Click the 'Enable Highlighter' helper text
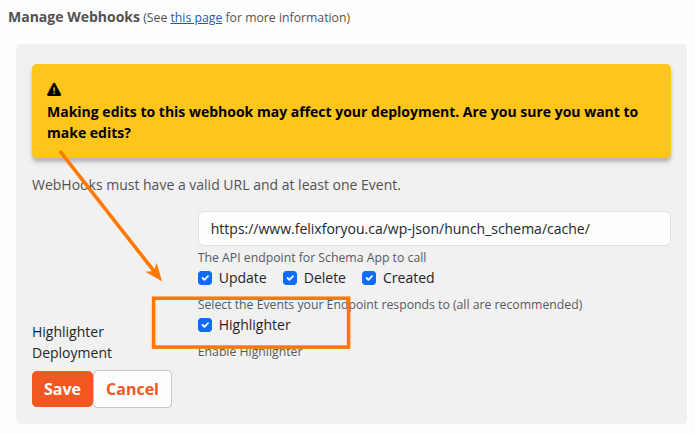 (x=250, y=352)
